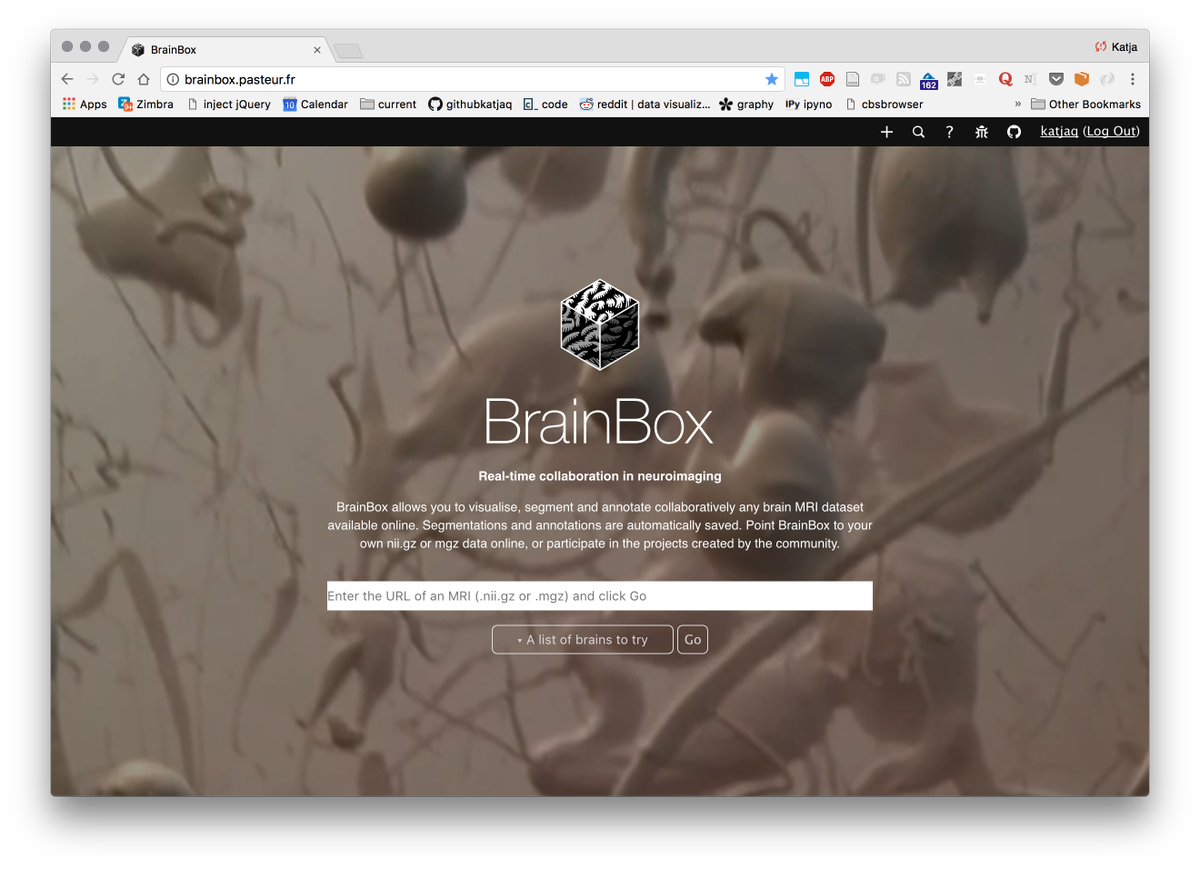The width and height of the screenshot is (1200, 869).
Task: Open the GitHub icon in BrainBox header
Action: (1014, 132)
